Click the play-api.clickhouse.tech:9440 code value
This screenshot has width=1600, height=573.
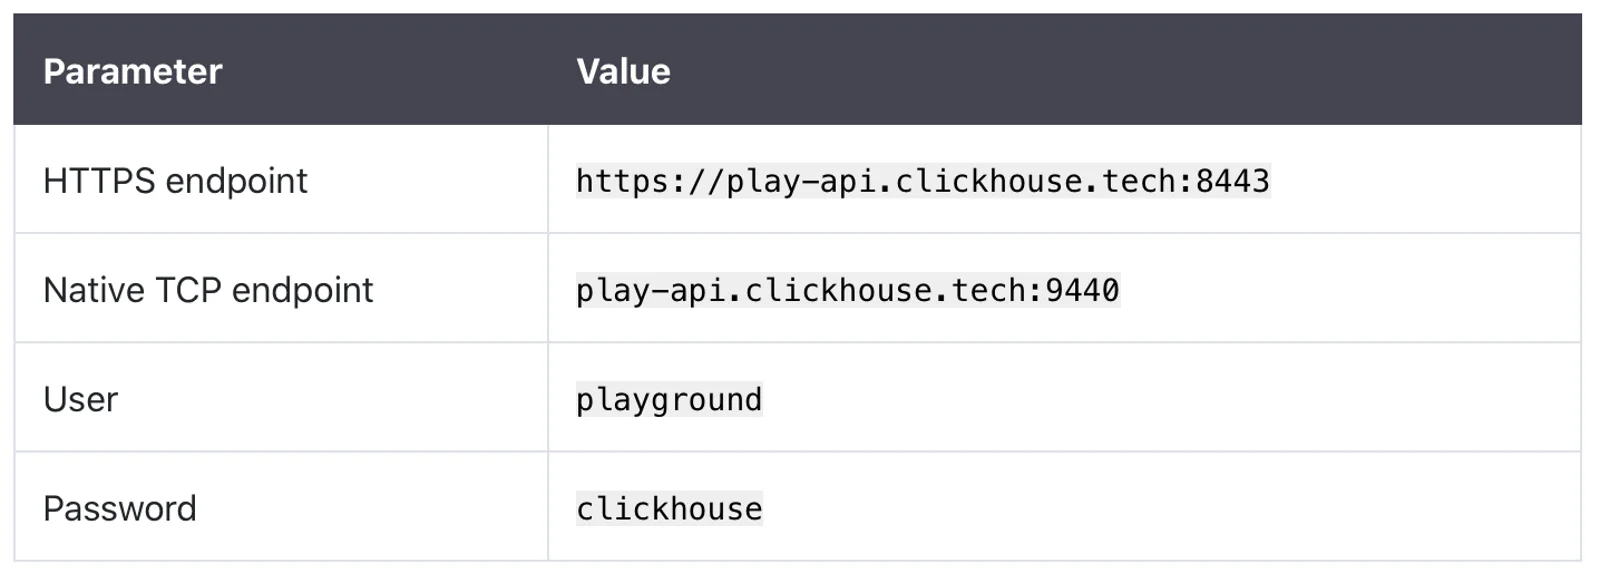848,290
